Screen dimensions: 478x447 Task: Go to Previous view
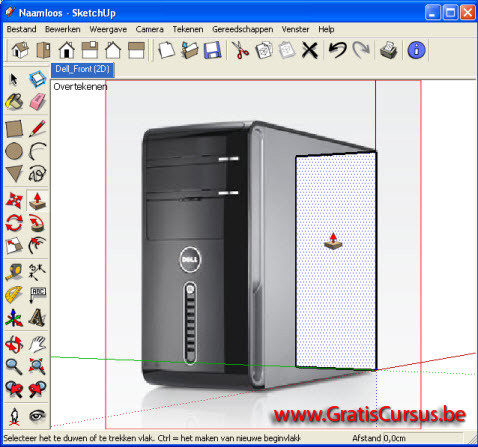(x=14, y=389)
